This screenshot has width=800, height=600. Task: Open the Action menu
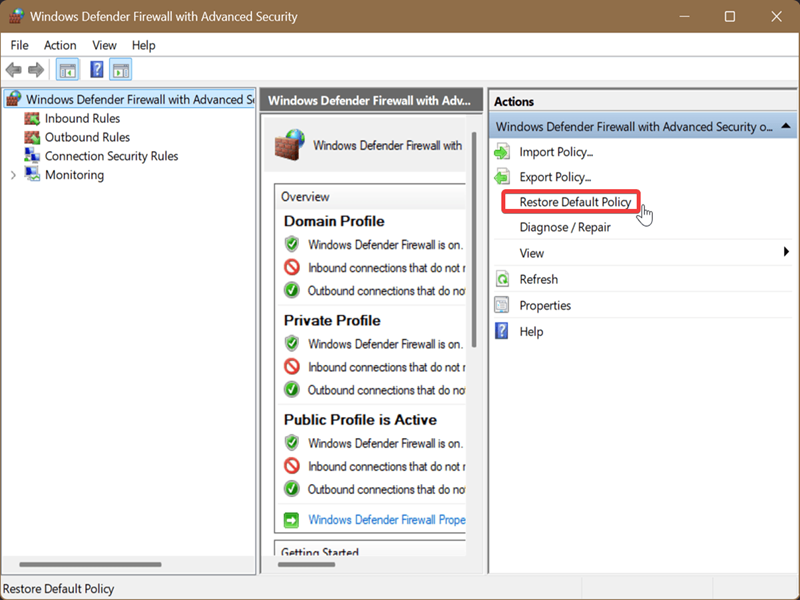click(60, 45)
